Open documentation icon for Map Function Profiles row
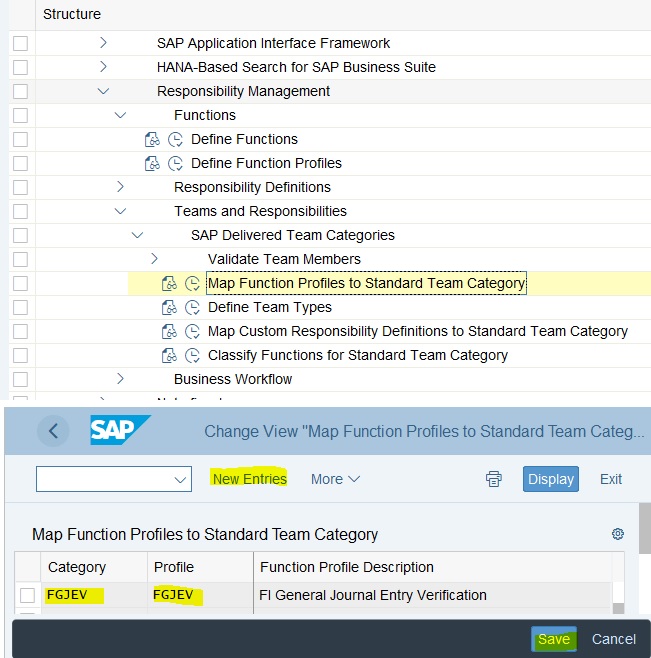This screenshot has width=651, height=658. [x=169, y=283]
